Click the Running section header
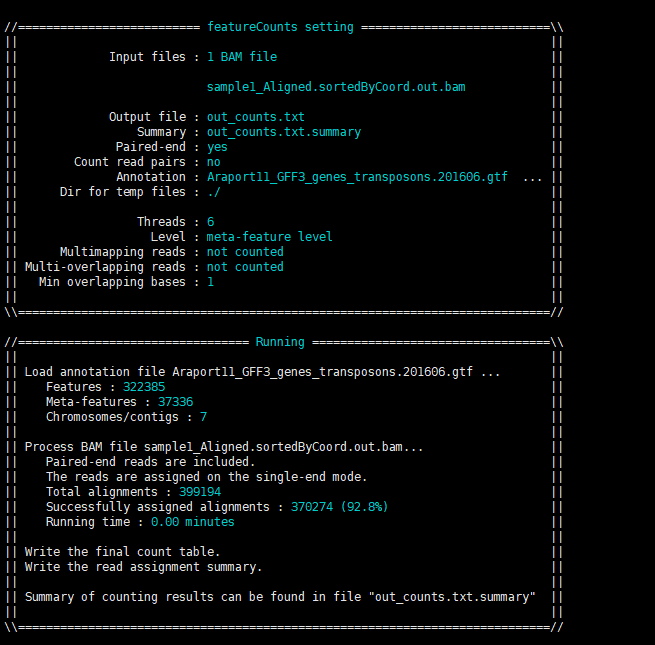This screenshot has width=655, height=645. point(280,342)
